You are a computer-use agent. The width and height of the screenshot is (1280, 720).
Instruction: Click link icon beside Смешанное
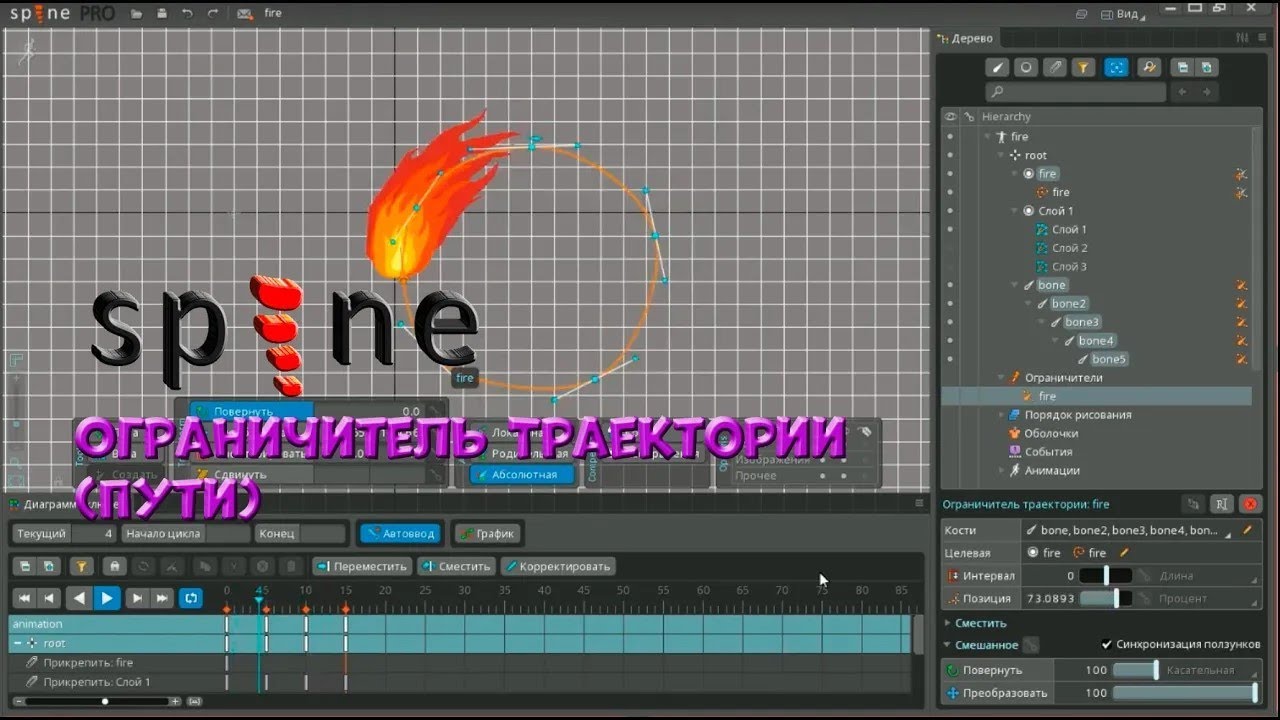coord(1030,645)
